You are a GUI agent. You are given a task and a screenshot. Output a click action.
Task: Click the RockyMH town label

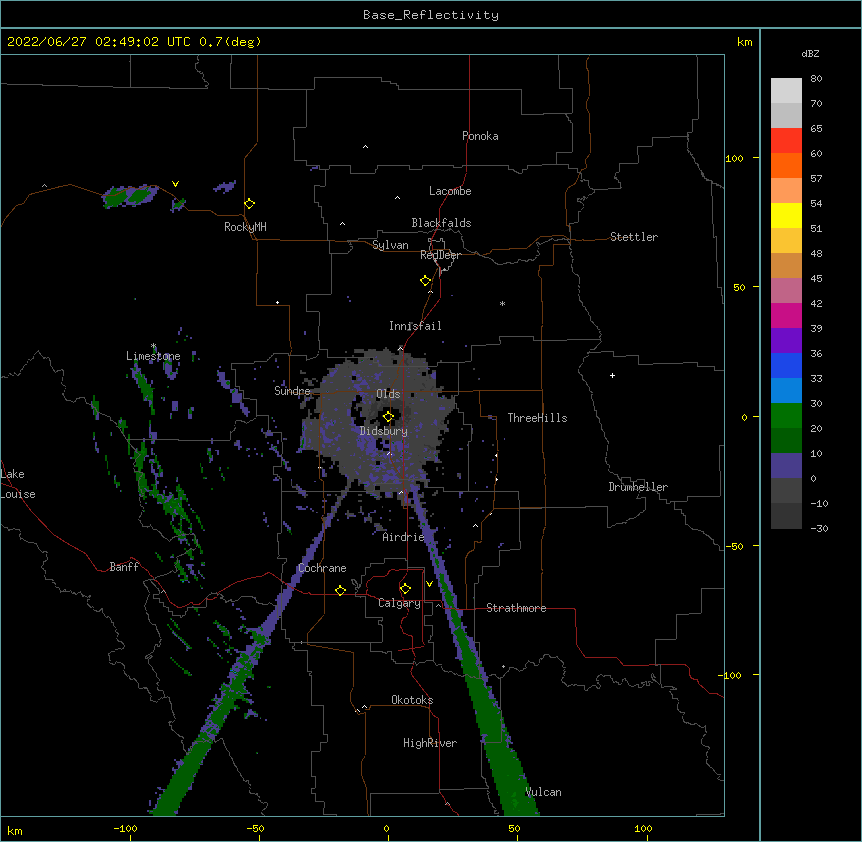pos(245,227)
